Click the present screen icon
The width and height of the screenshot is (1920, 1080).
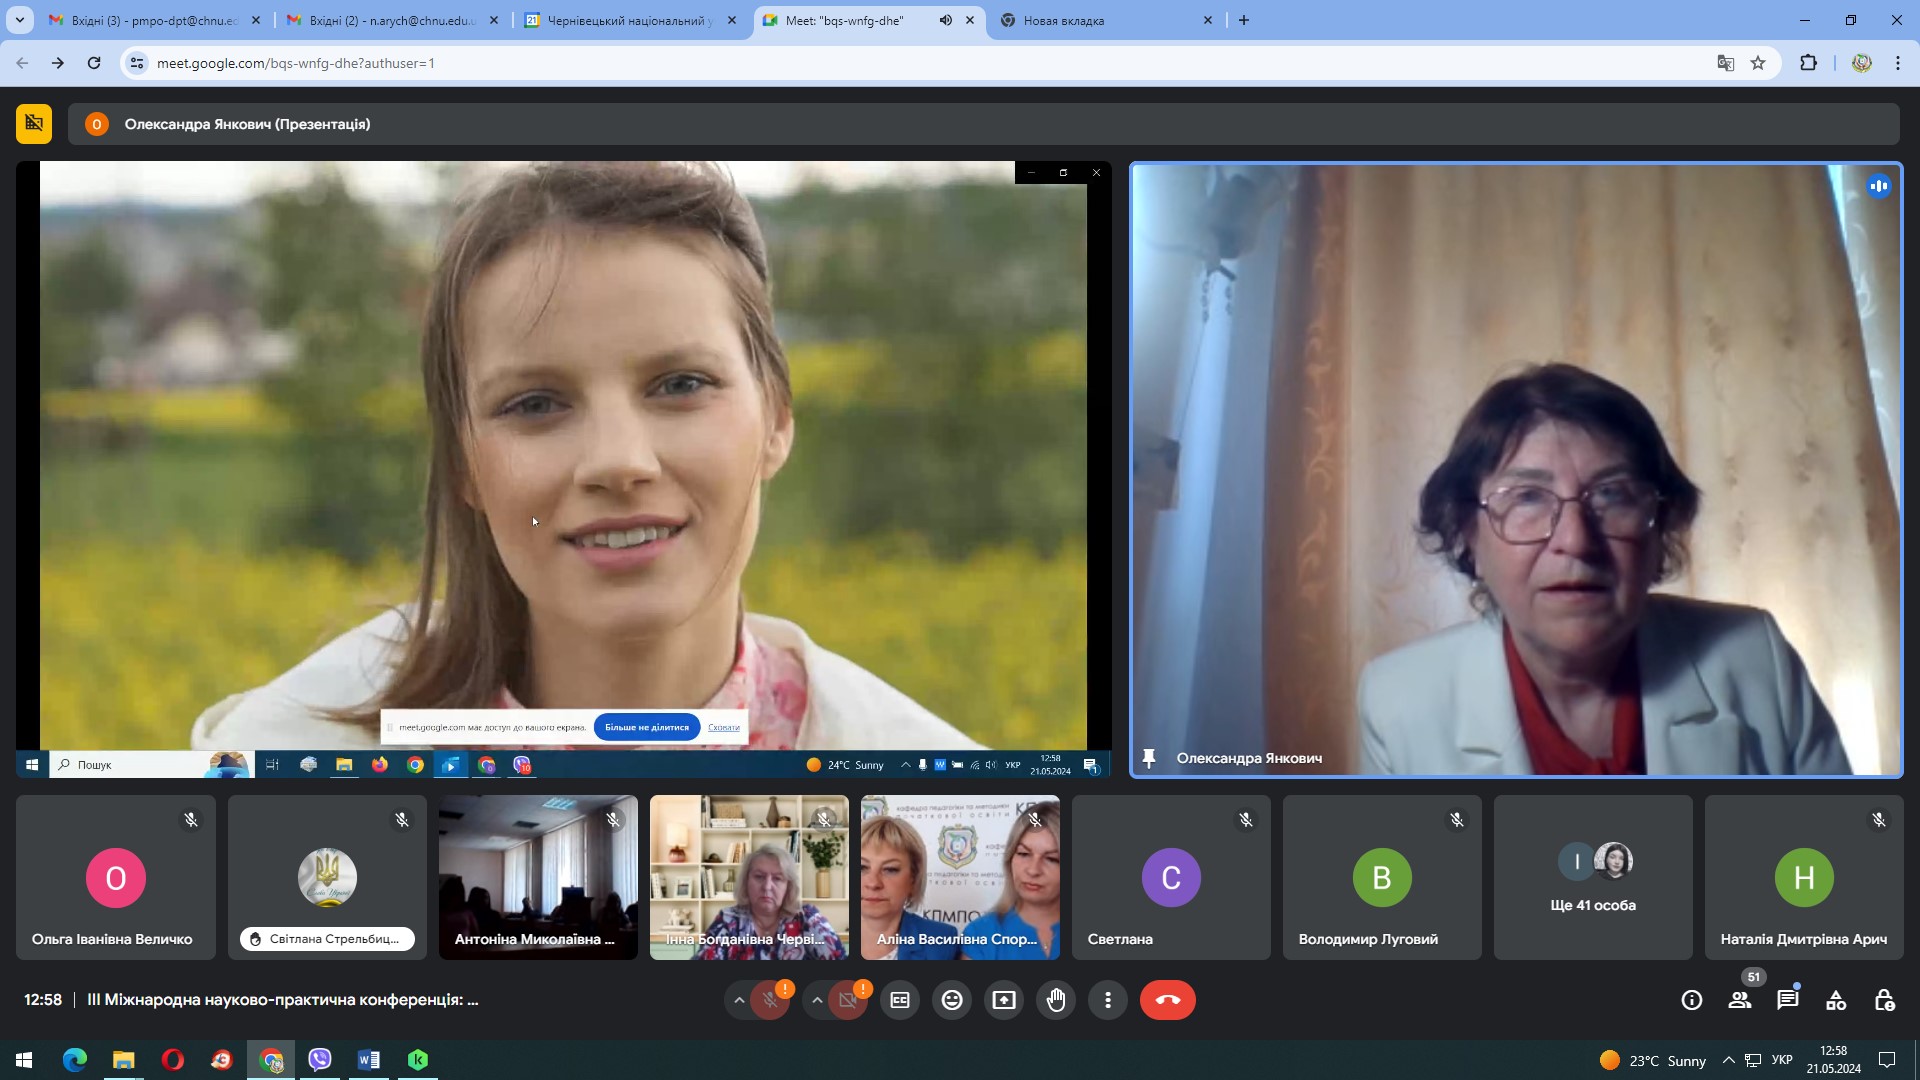(1004, 1000)
